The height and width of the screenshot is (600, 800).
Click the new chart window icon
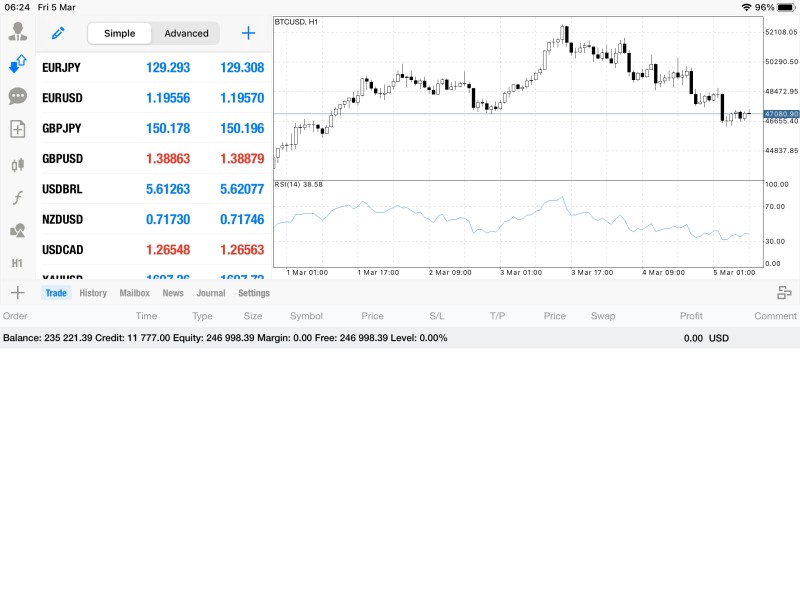coord(18,129)
